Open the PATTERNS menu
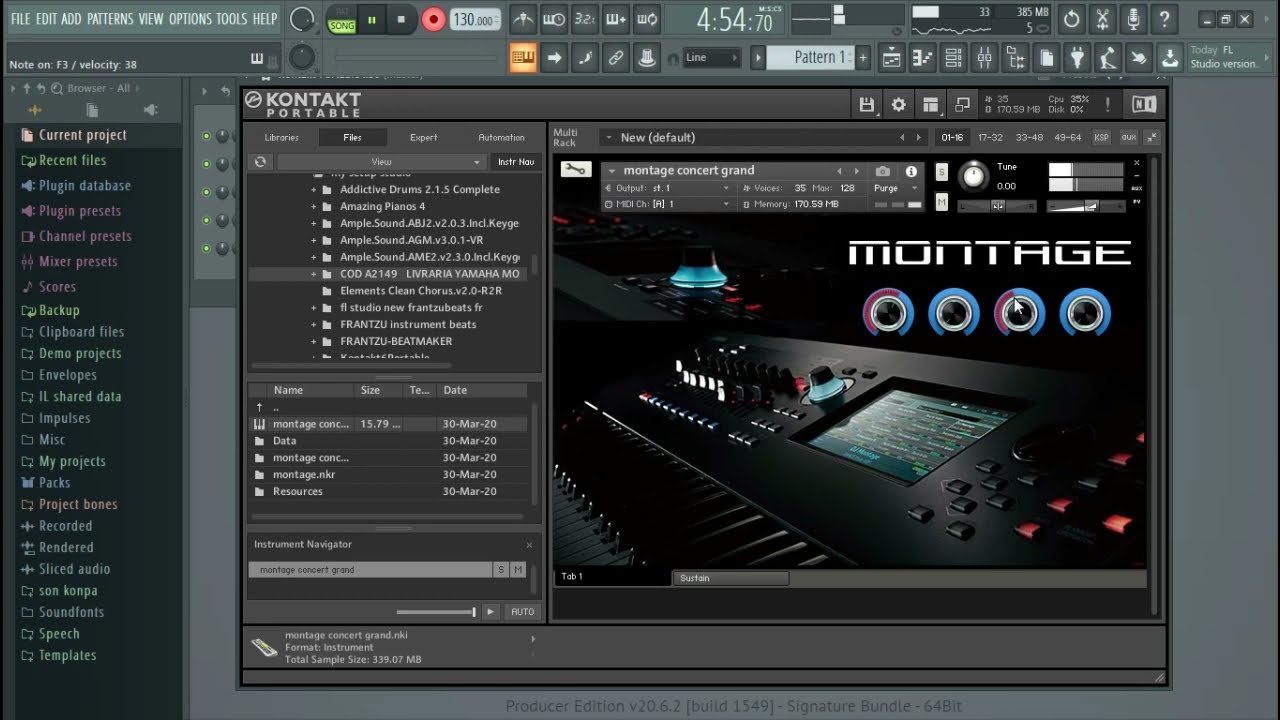 click(109, 19)
